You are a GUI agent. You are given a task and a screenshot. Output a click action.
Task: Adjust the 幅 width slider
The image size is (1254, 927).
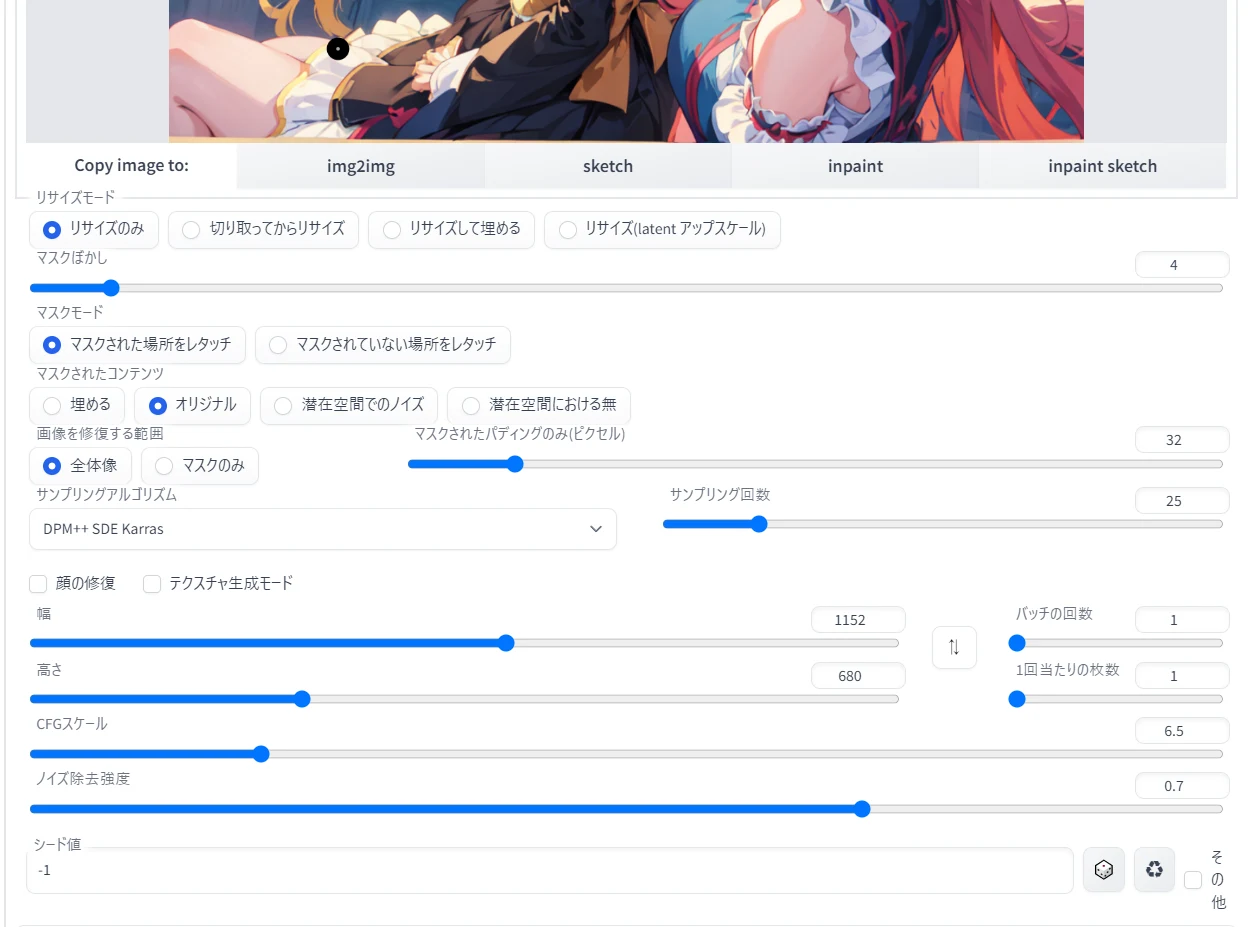(464, 643)
